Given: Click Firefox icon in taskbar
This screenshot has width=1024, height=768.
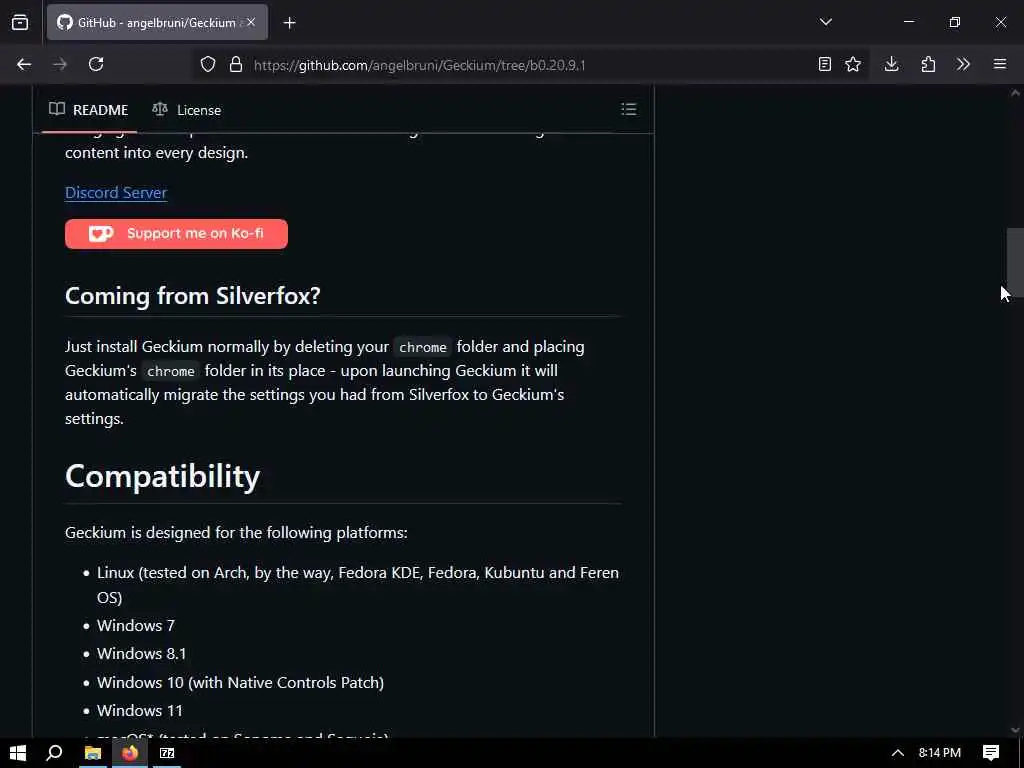Looking at the screenshot, I should pos(130,753).
